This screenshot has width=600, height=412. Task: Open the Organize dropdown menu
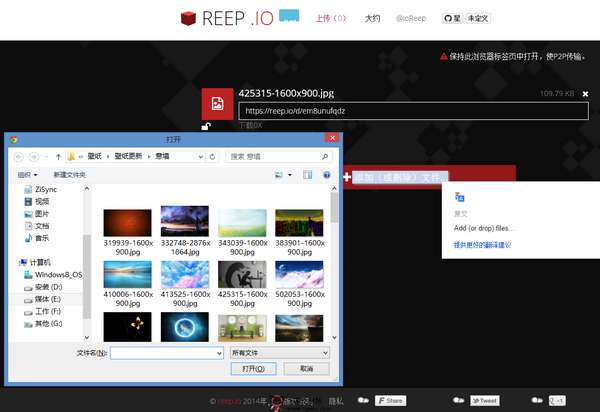pyautogui.click(x=28, y=175)
